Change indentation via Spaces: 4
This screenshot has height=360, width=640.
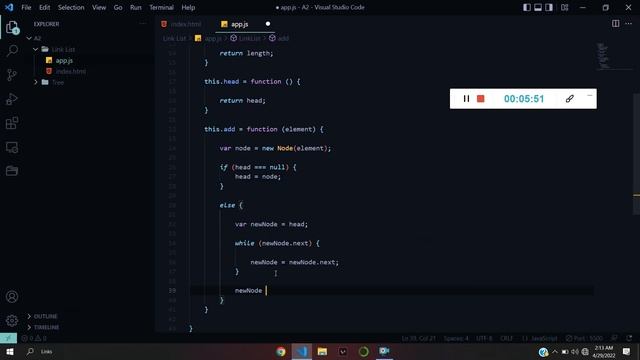click(456, 338)
